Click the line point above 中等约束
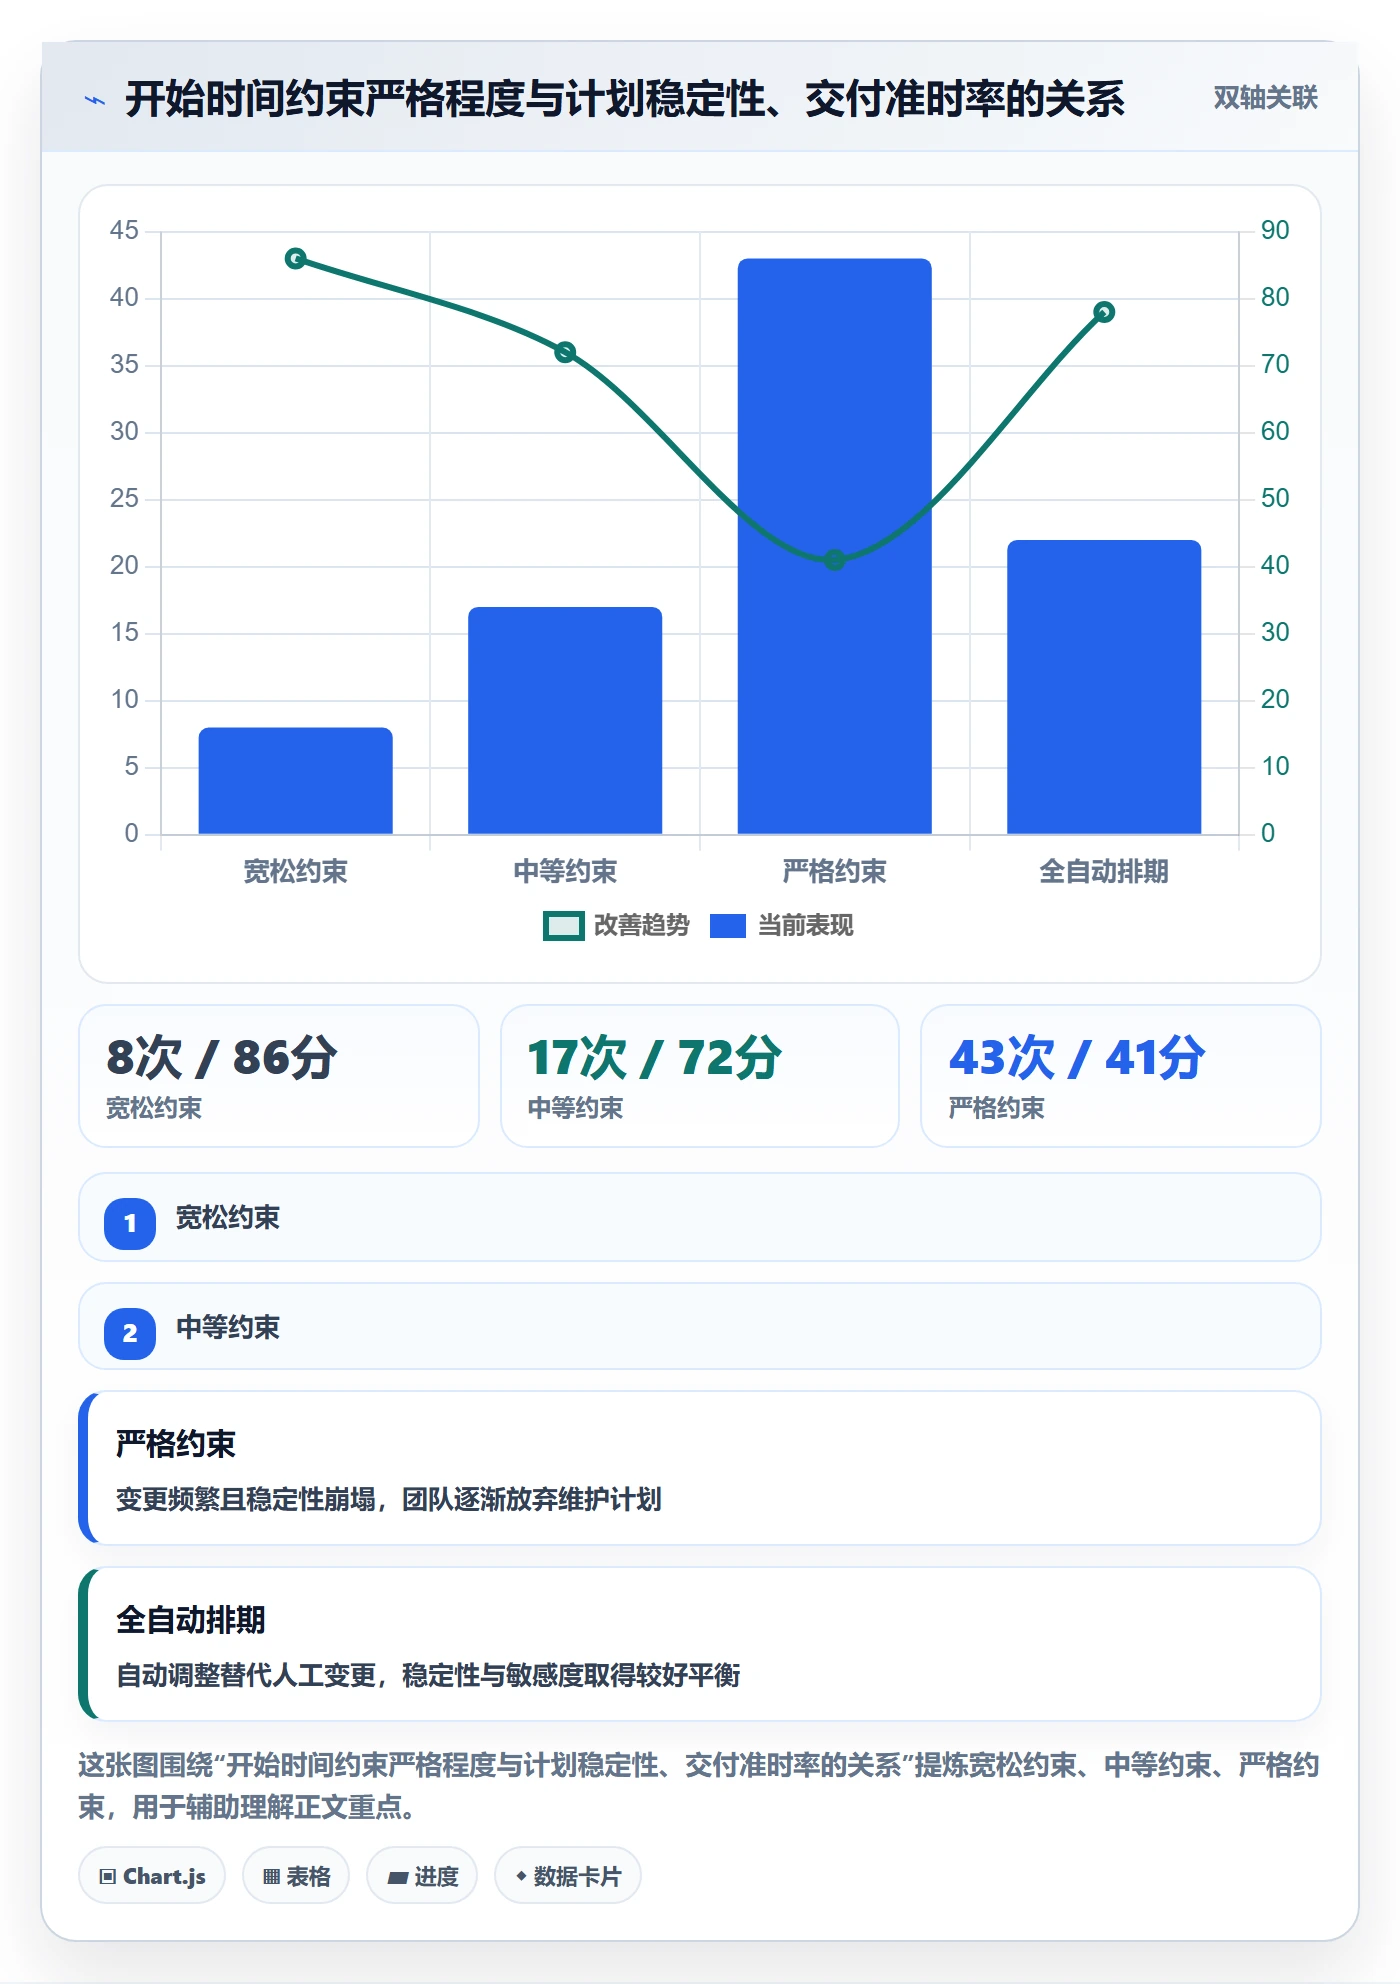This screenshot has width=1400, height=1984. point(565,352)
